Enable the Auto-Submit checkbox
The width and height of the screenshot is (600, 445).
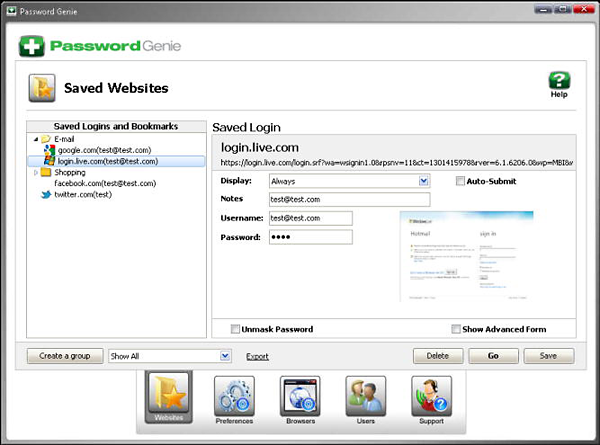(x=460, y=181)
